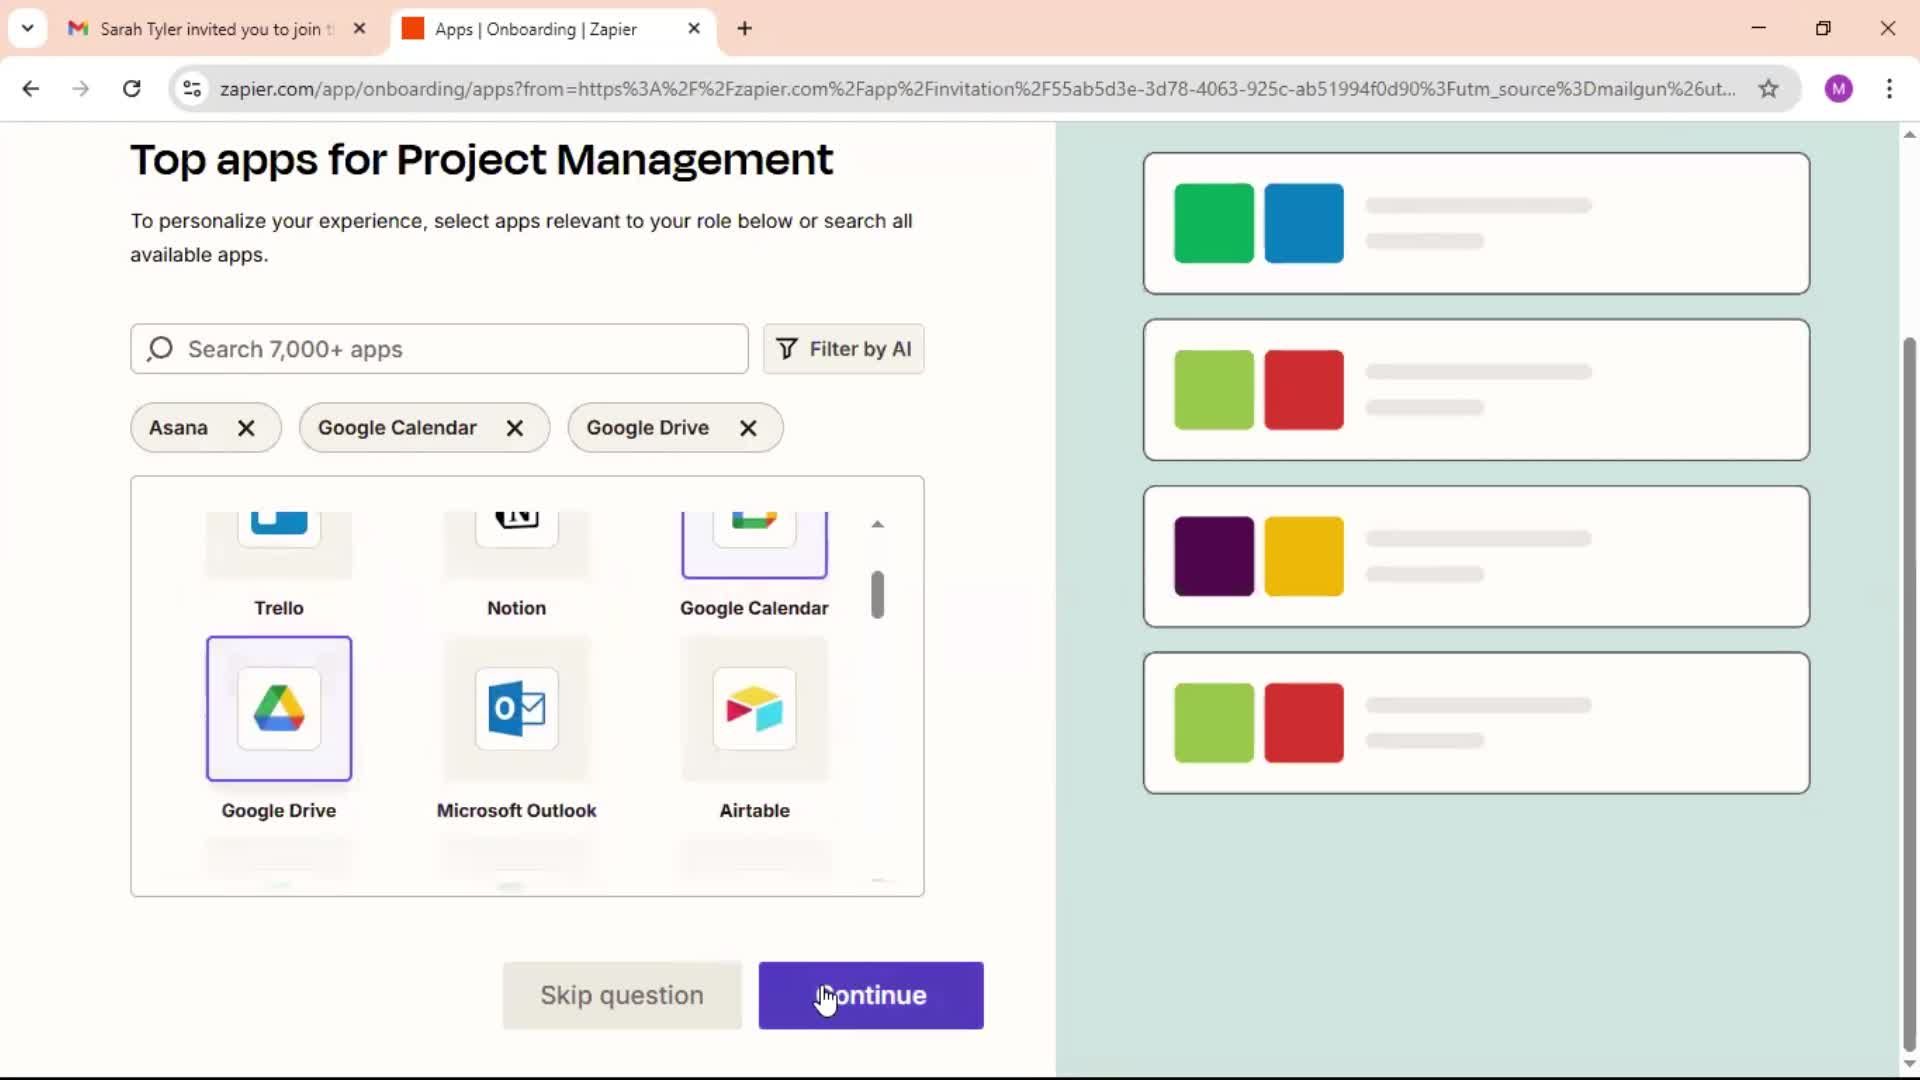View site information icon in address bar
1920x1080 pixels.
point(192,89)
